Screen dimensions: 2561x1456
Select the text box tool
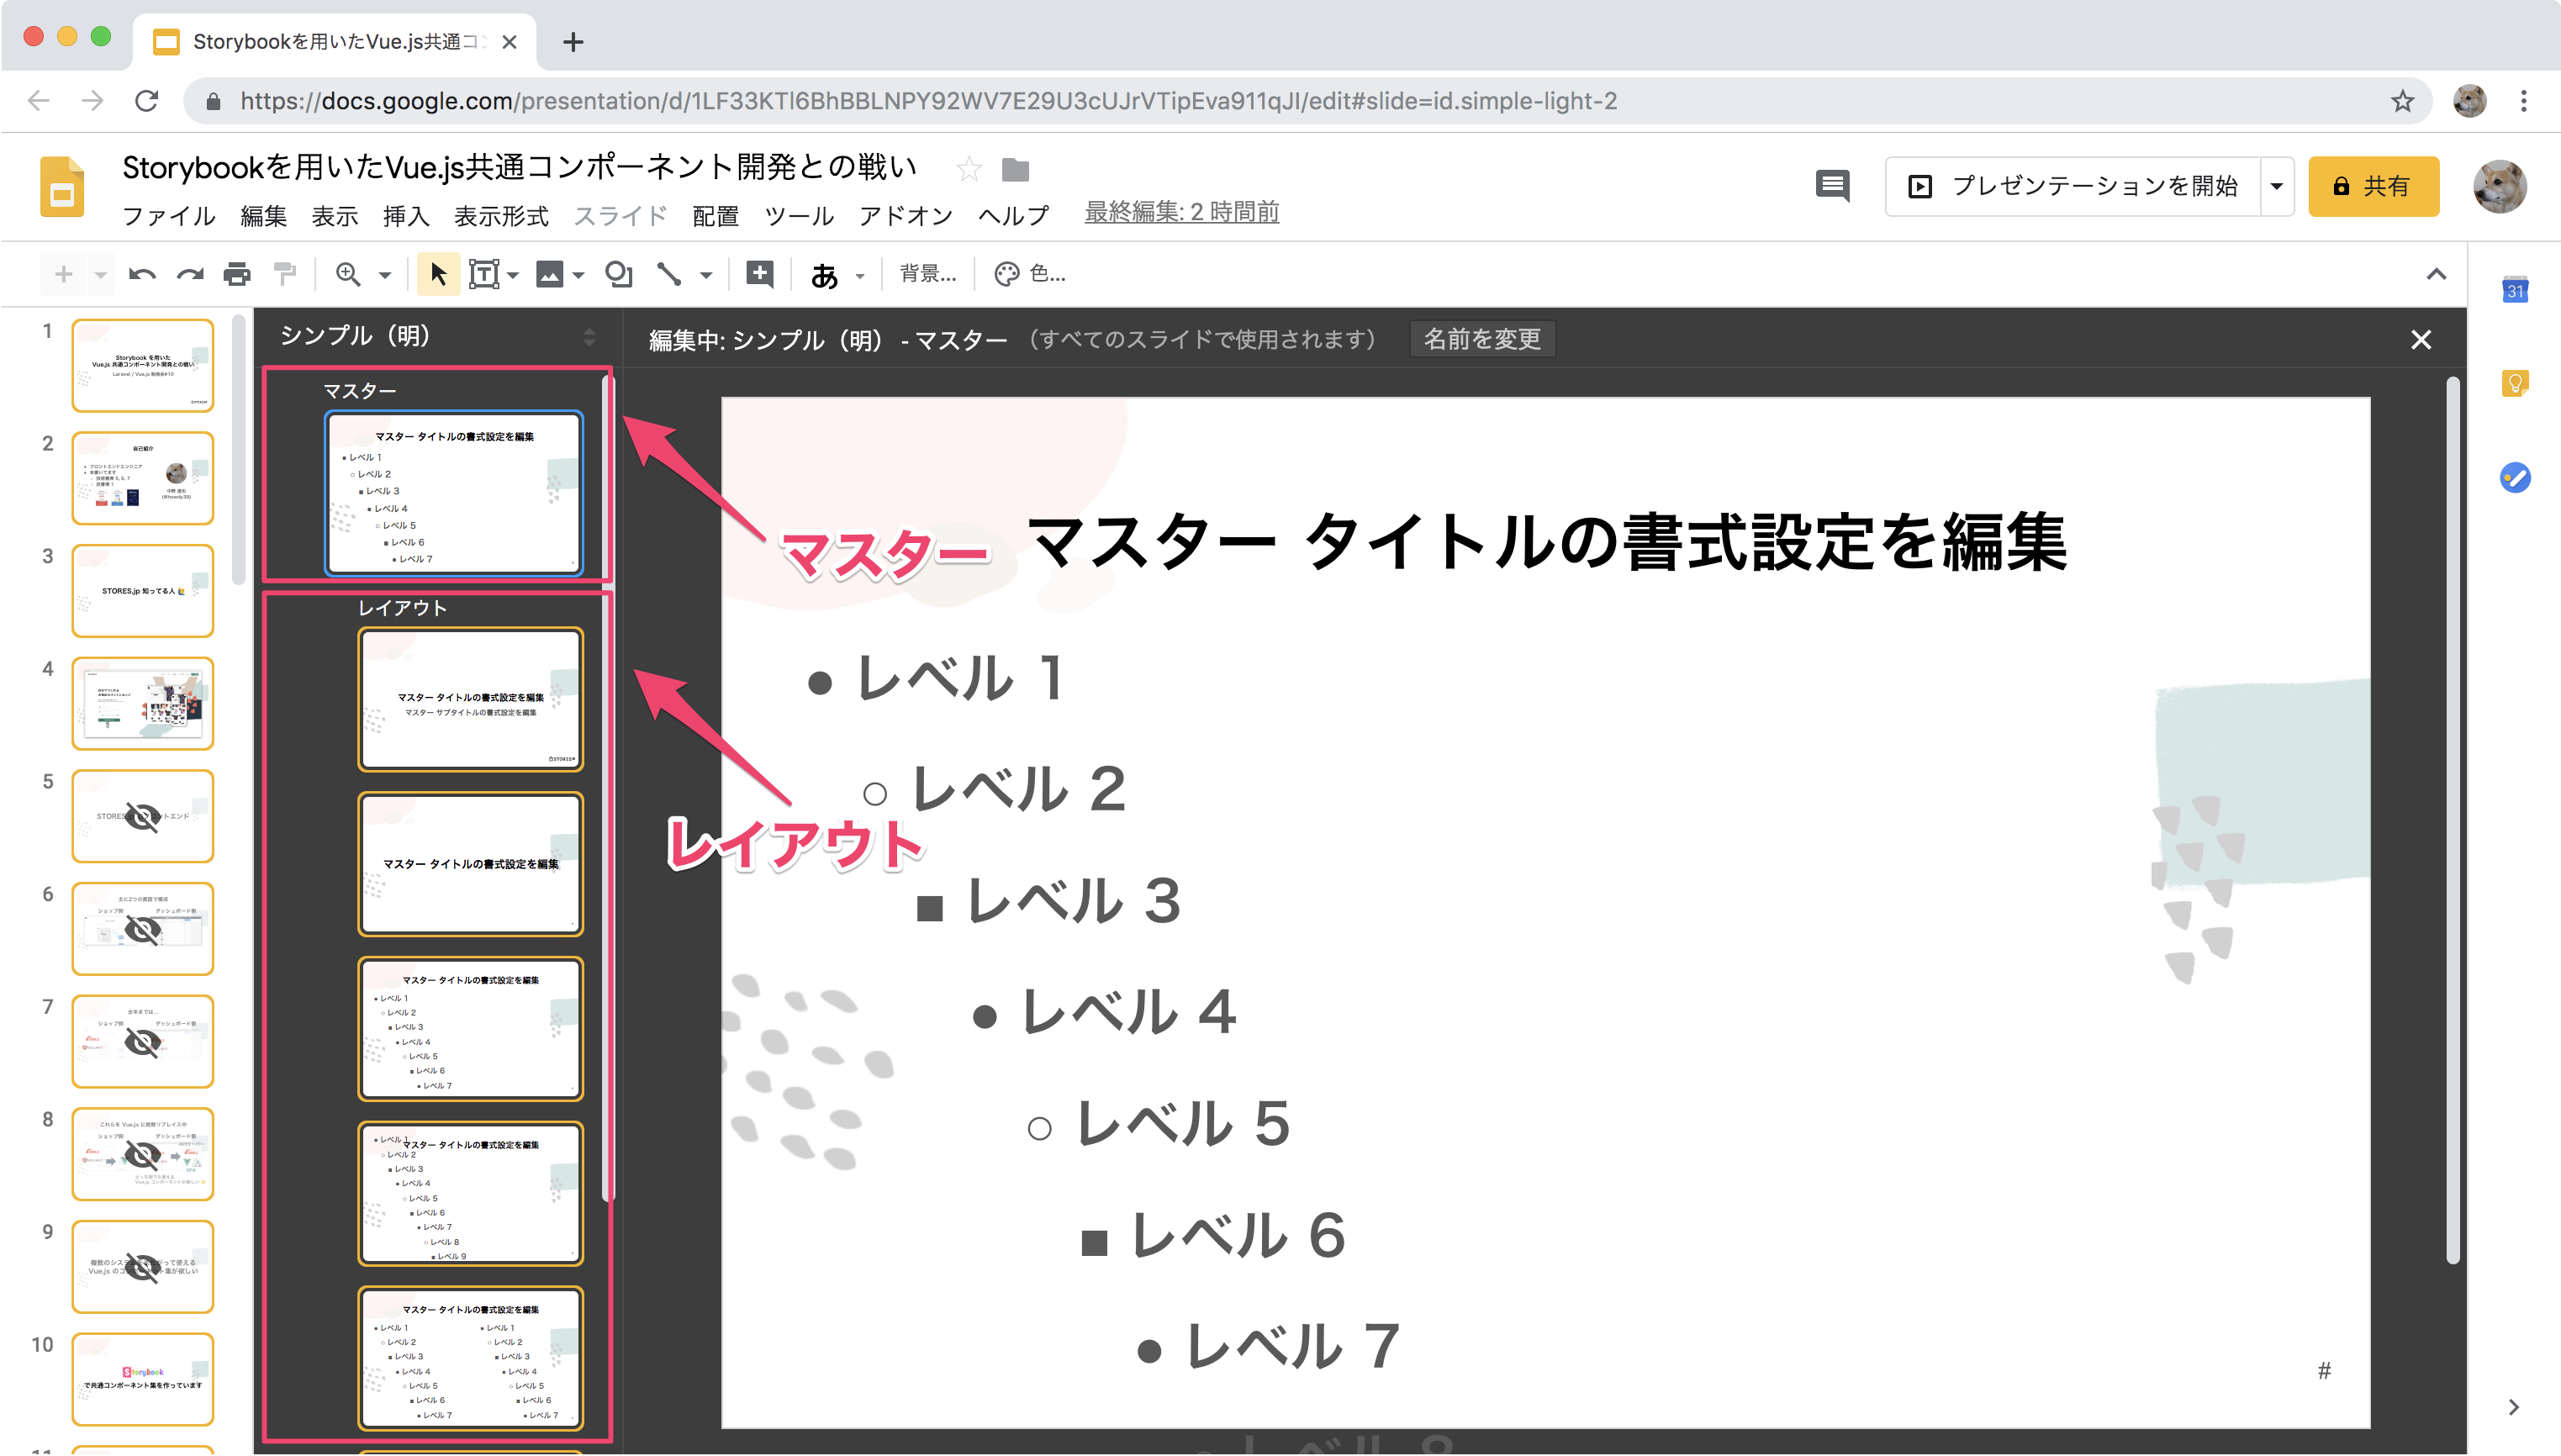click(484, 274)
